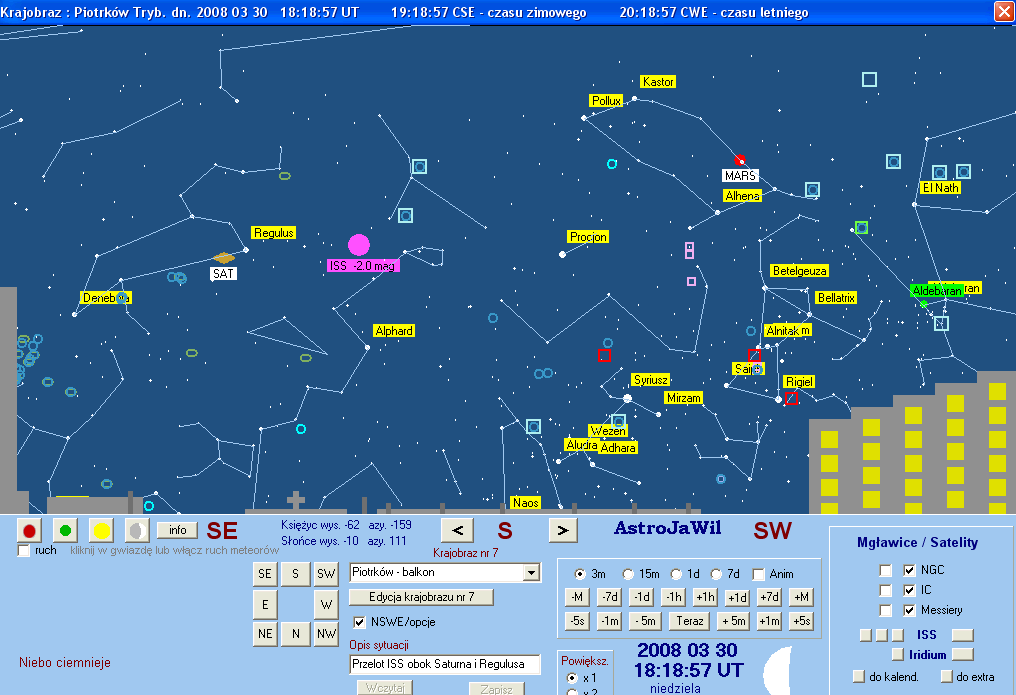This screenshot has height=695, width=1016.
Task: Close the Krajobraz window
Action: coord(1004,12)
